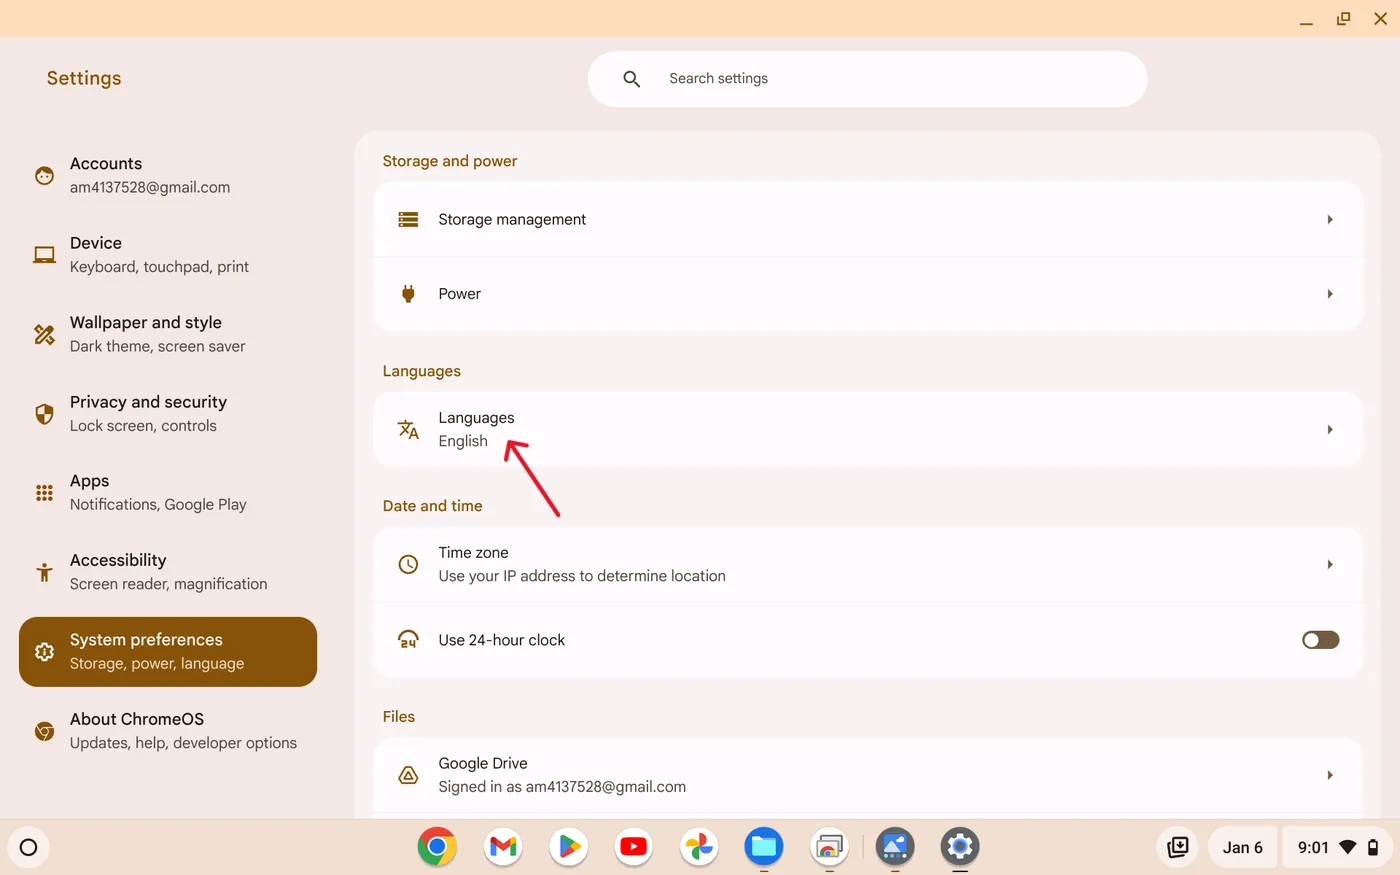The height and width of the screenshot is (875, 1400).
Task: Open the launcher circle button
Action: (29, 847)
